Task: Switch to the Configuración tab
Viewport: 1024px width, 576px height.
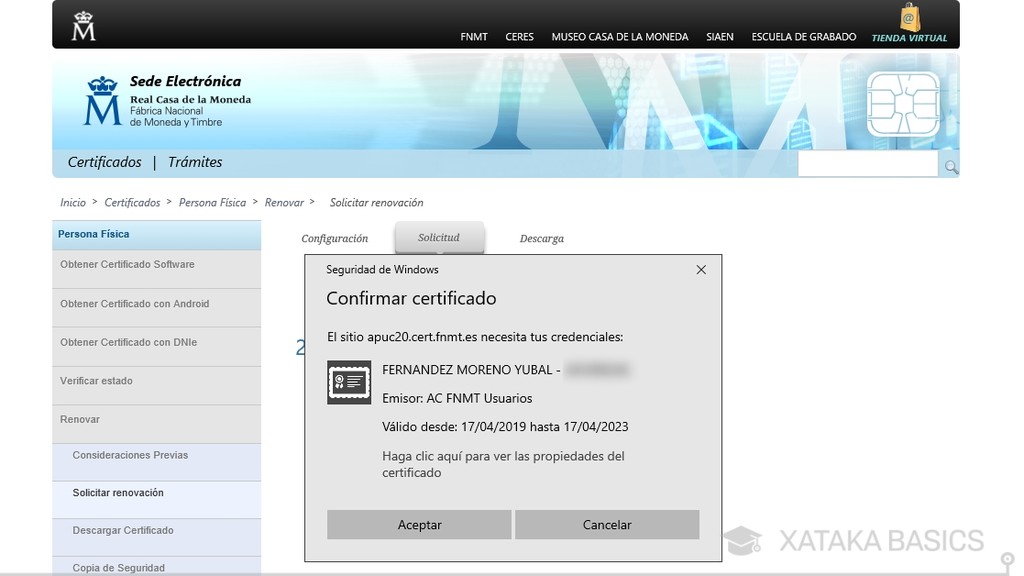Action: click(x=334, y=238)
